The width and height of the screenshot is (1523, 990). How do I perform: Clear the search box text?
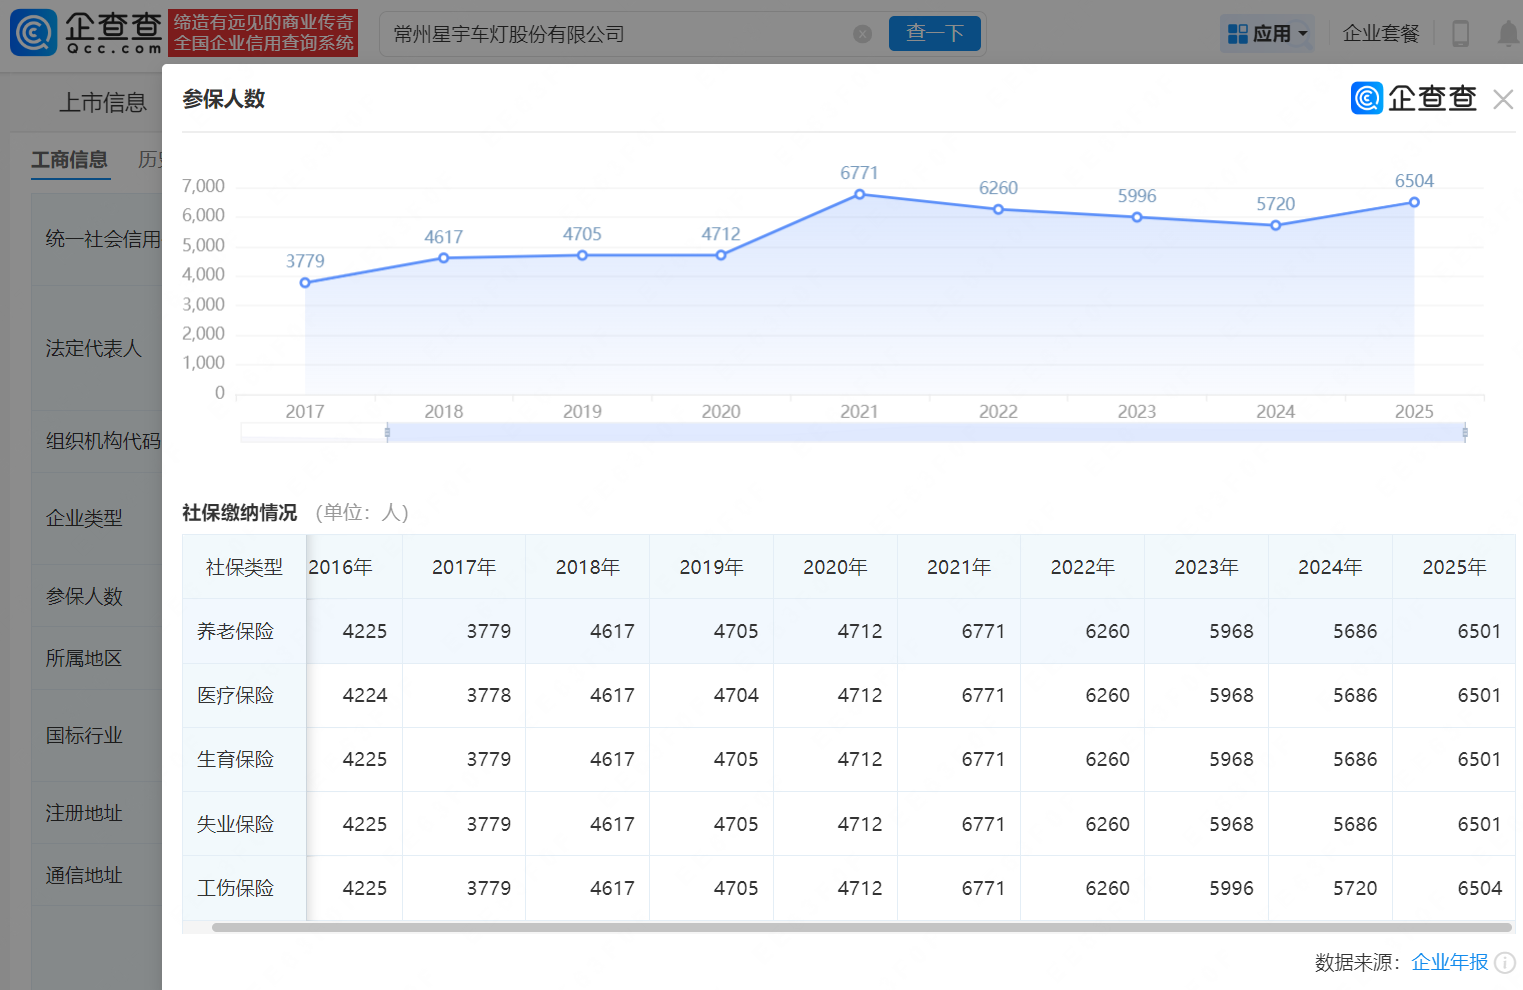click(862, 34)
